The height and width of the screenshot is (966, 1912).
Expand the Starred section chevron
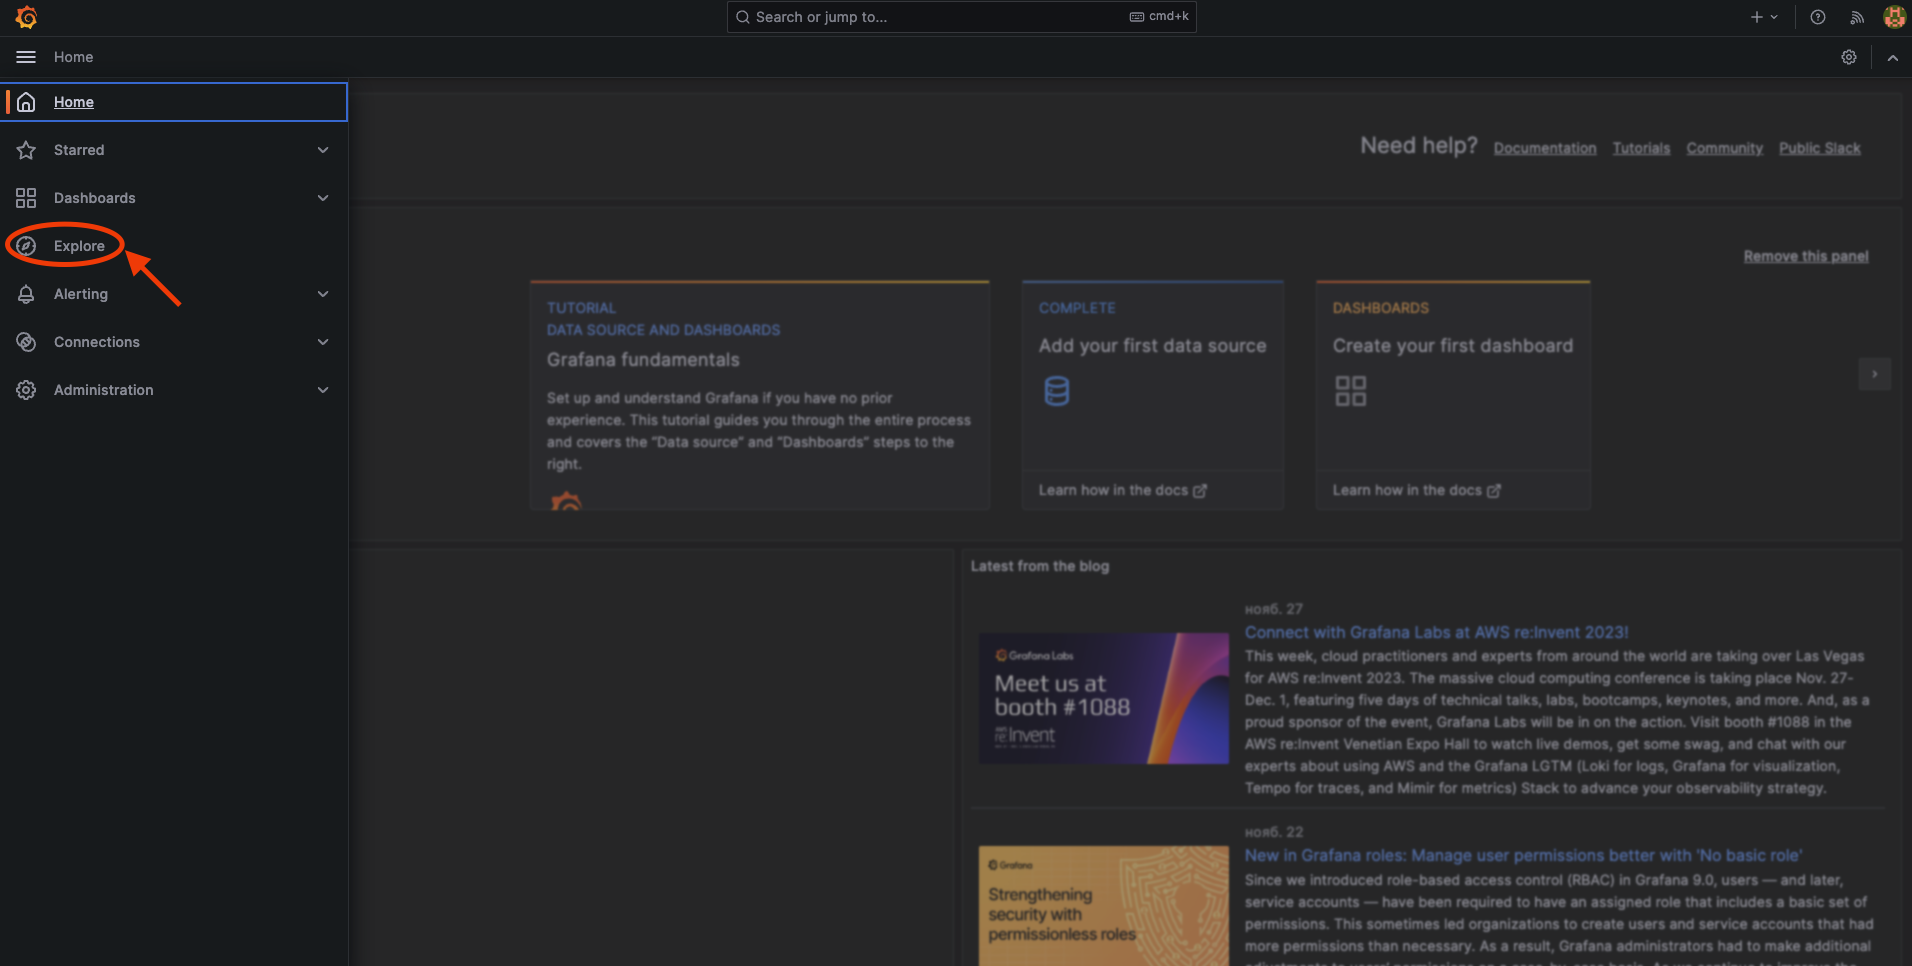pyautogui.click(x=323, y=150)
